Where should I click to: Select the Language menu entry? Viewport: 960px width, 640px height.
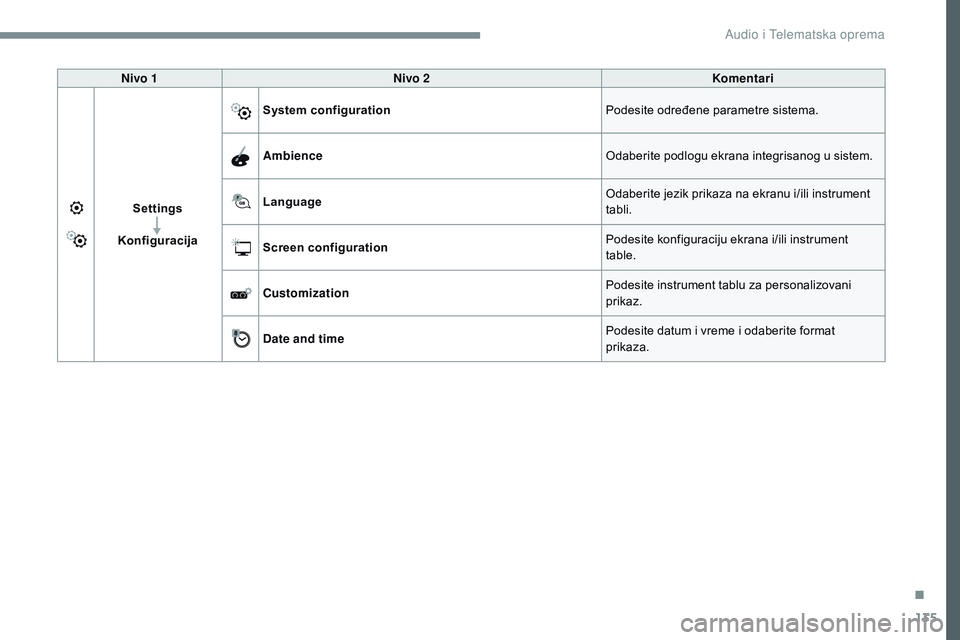click(292, 202)
